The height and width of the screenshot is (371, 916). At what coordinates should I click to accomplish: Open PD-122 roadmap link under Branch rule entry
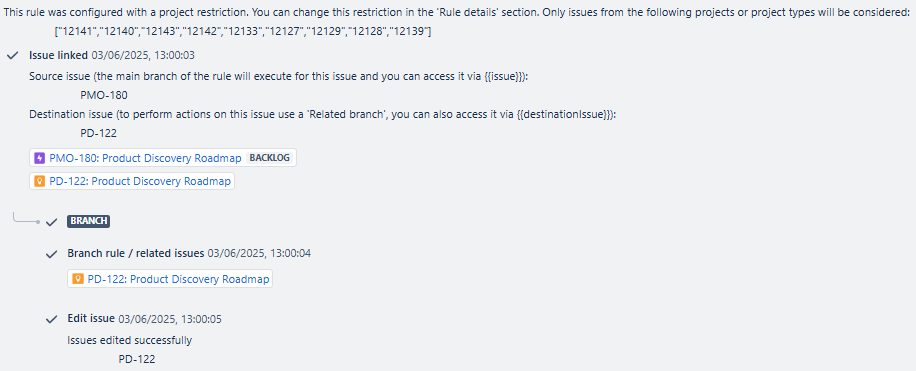[178, 279]
